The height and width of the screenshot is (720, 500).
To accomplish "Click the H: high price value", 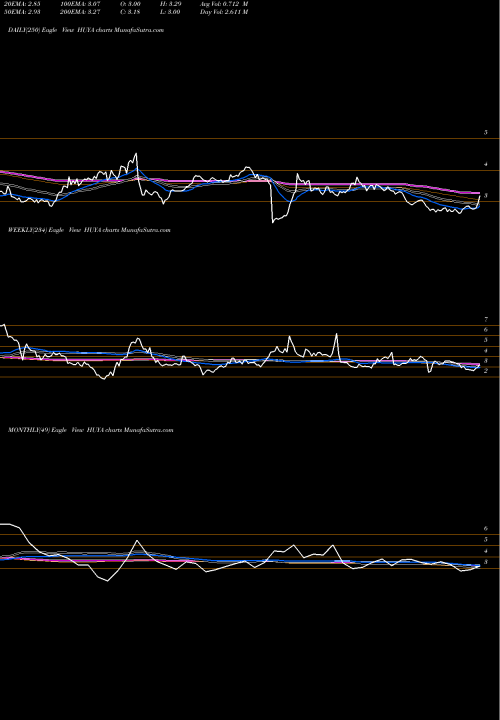I will coord(170,4).
